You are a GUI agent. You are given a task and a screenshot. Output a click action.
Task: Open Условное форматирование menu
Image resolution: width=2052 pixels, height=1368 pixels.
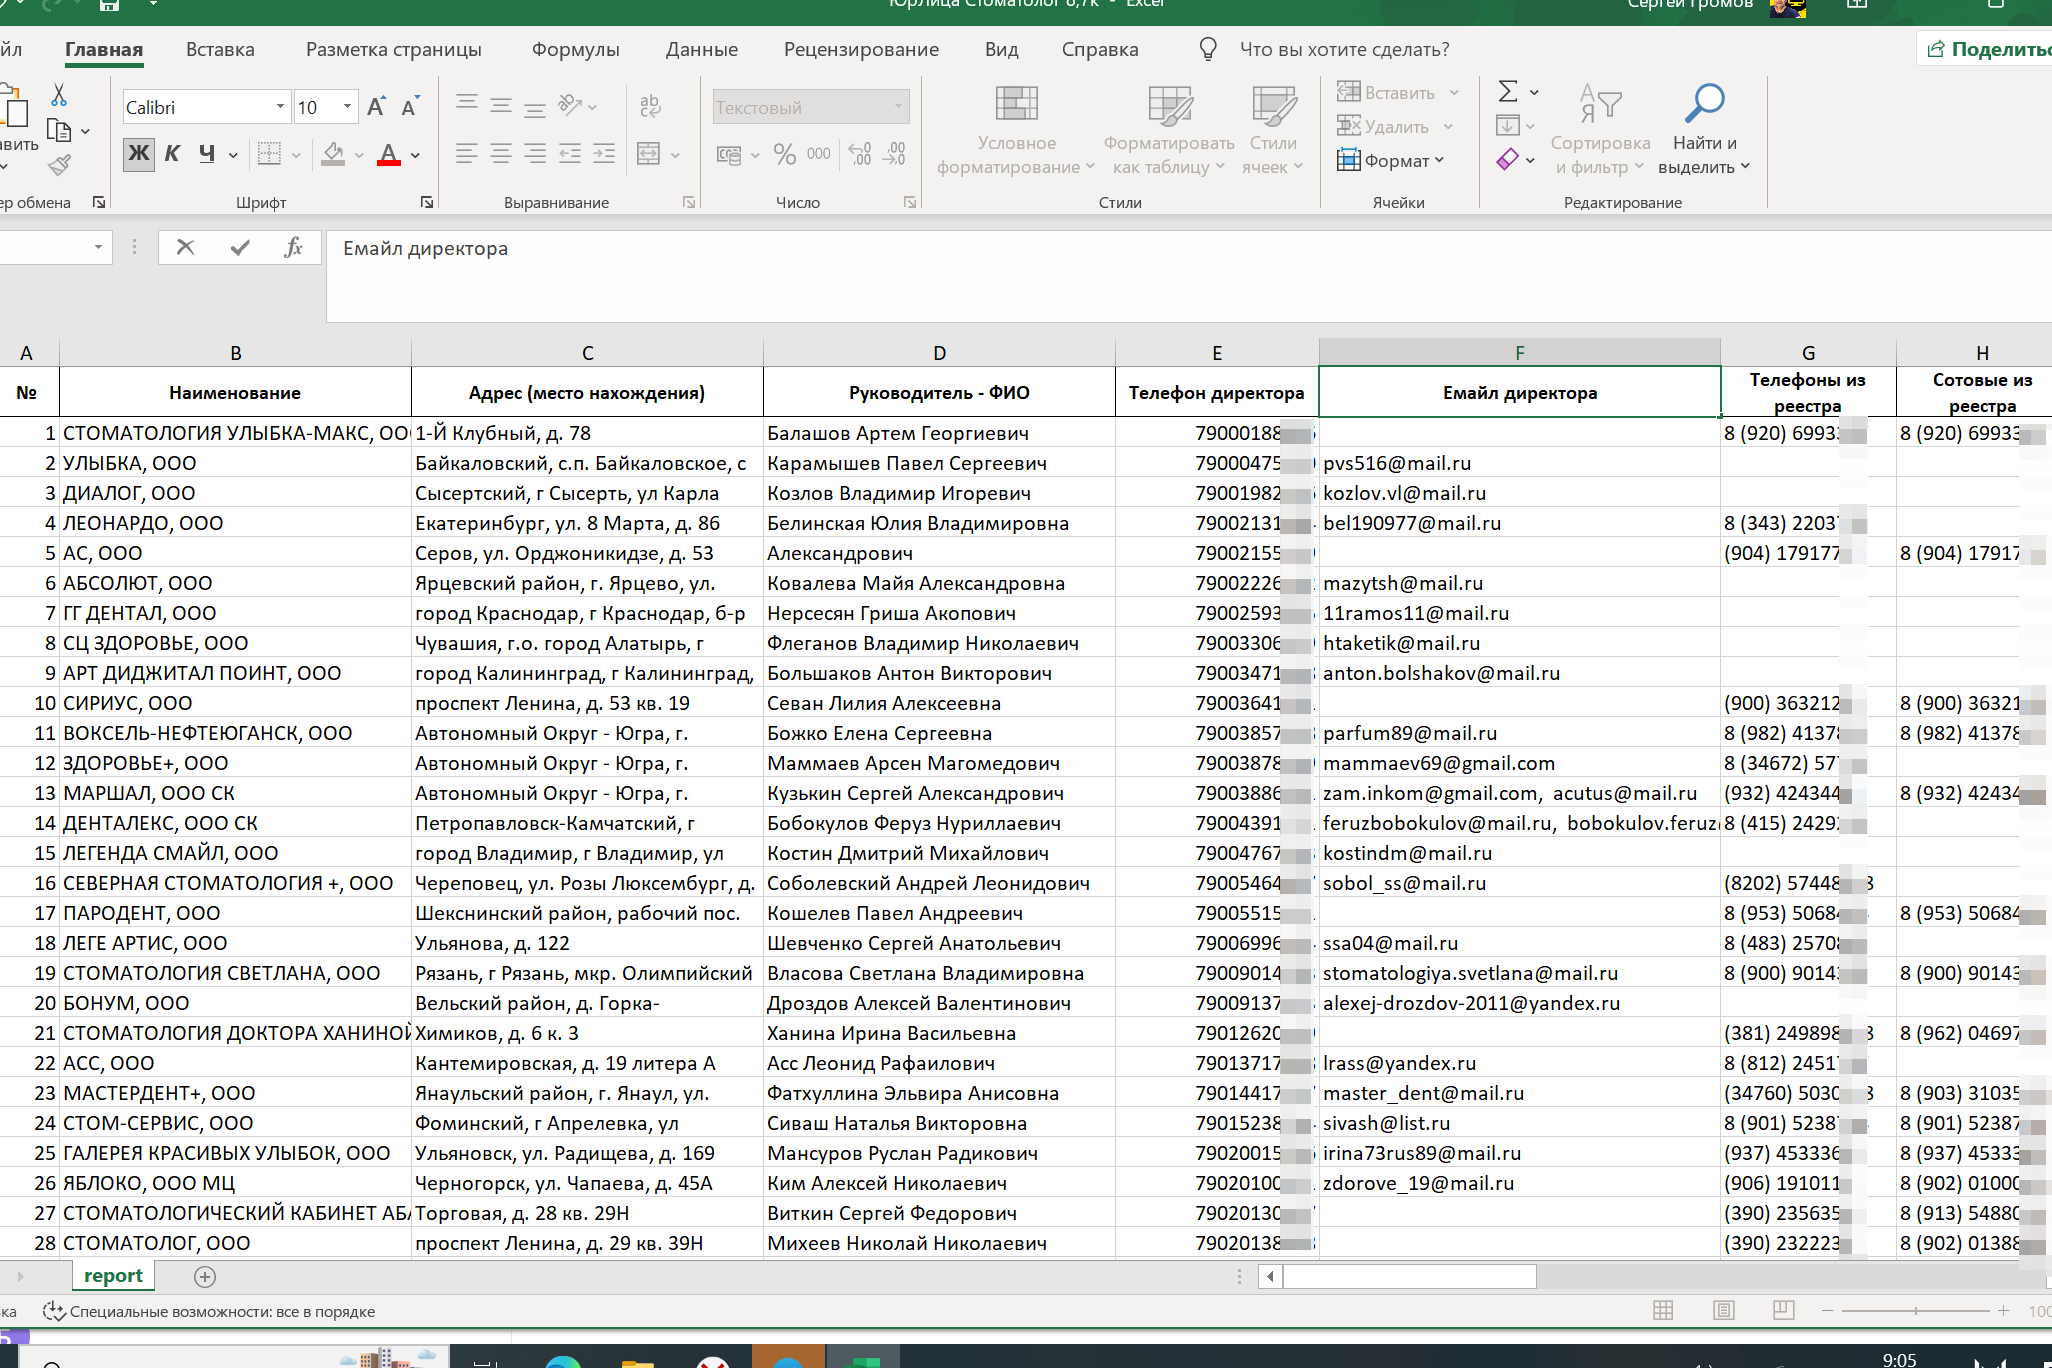click(1016, 131)
